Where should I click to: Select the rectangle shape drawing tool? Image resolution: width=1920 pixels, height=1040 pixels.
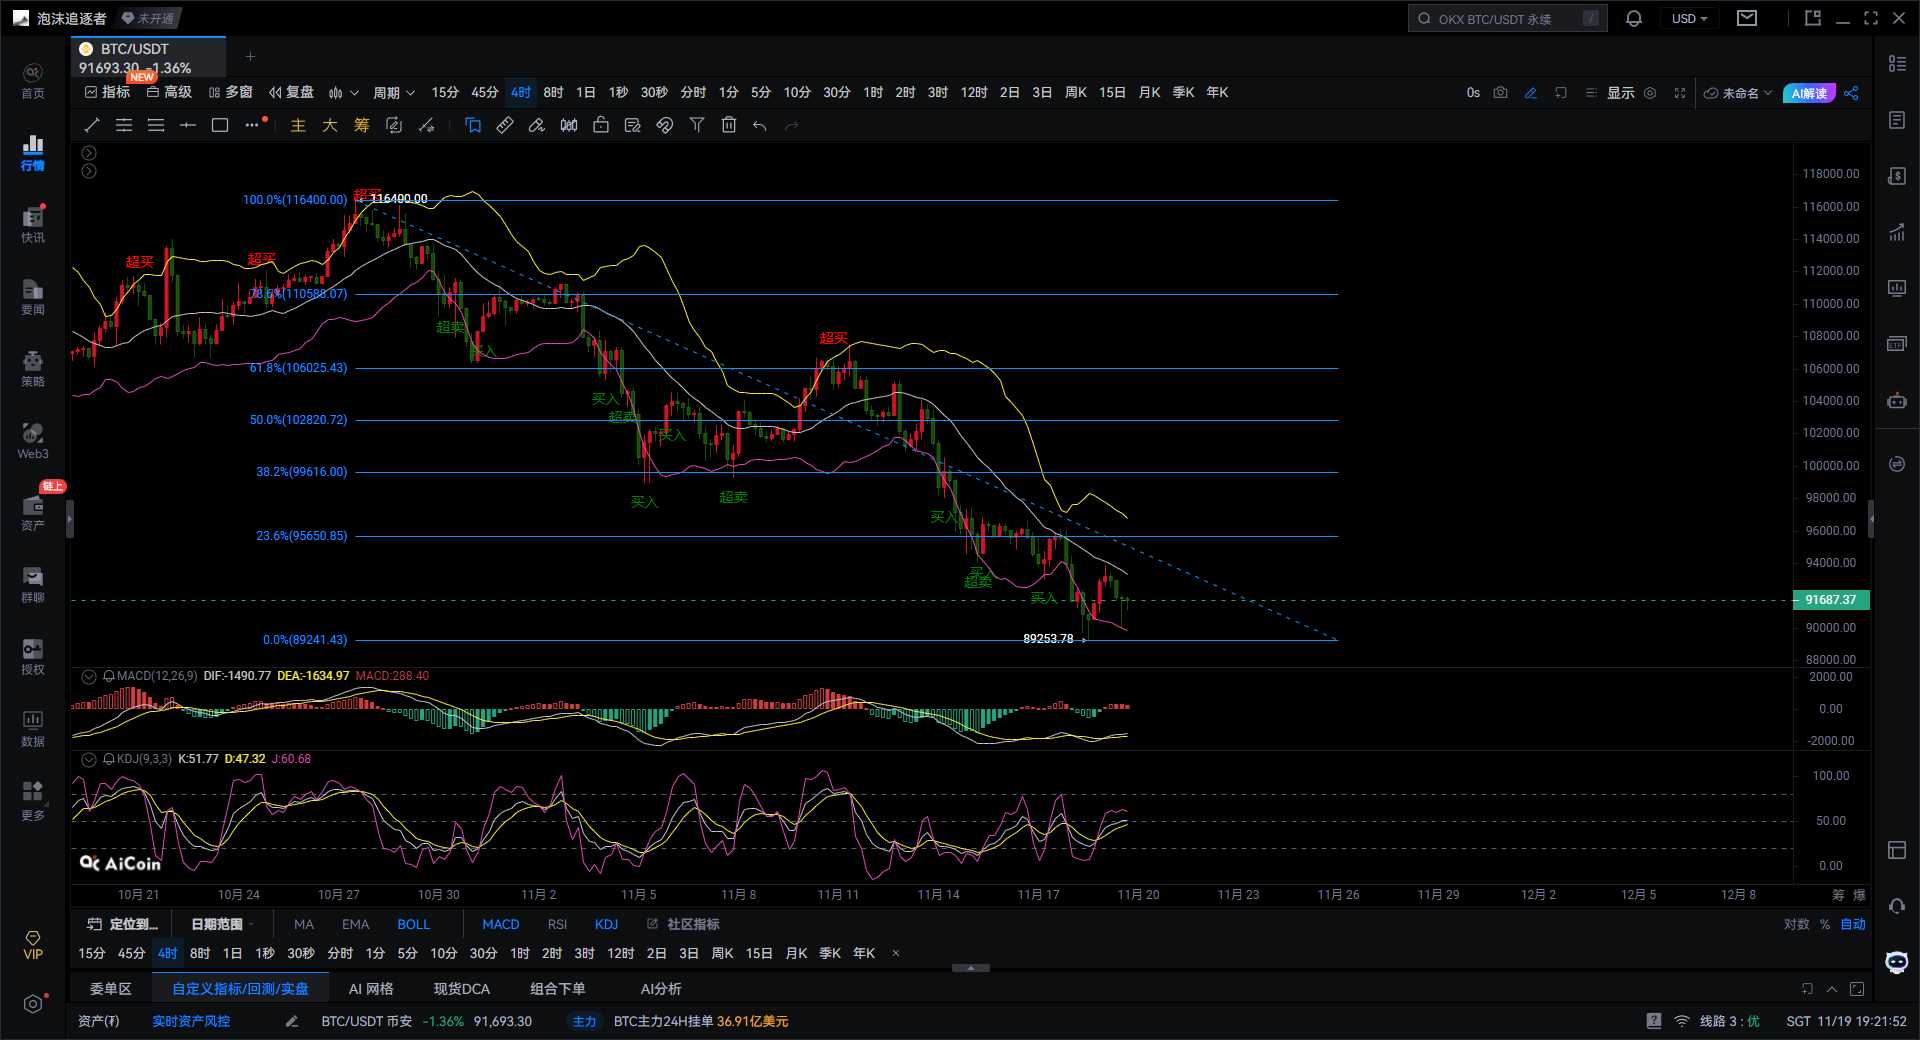[x=220, y=125]
